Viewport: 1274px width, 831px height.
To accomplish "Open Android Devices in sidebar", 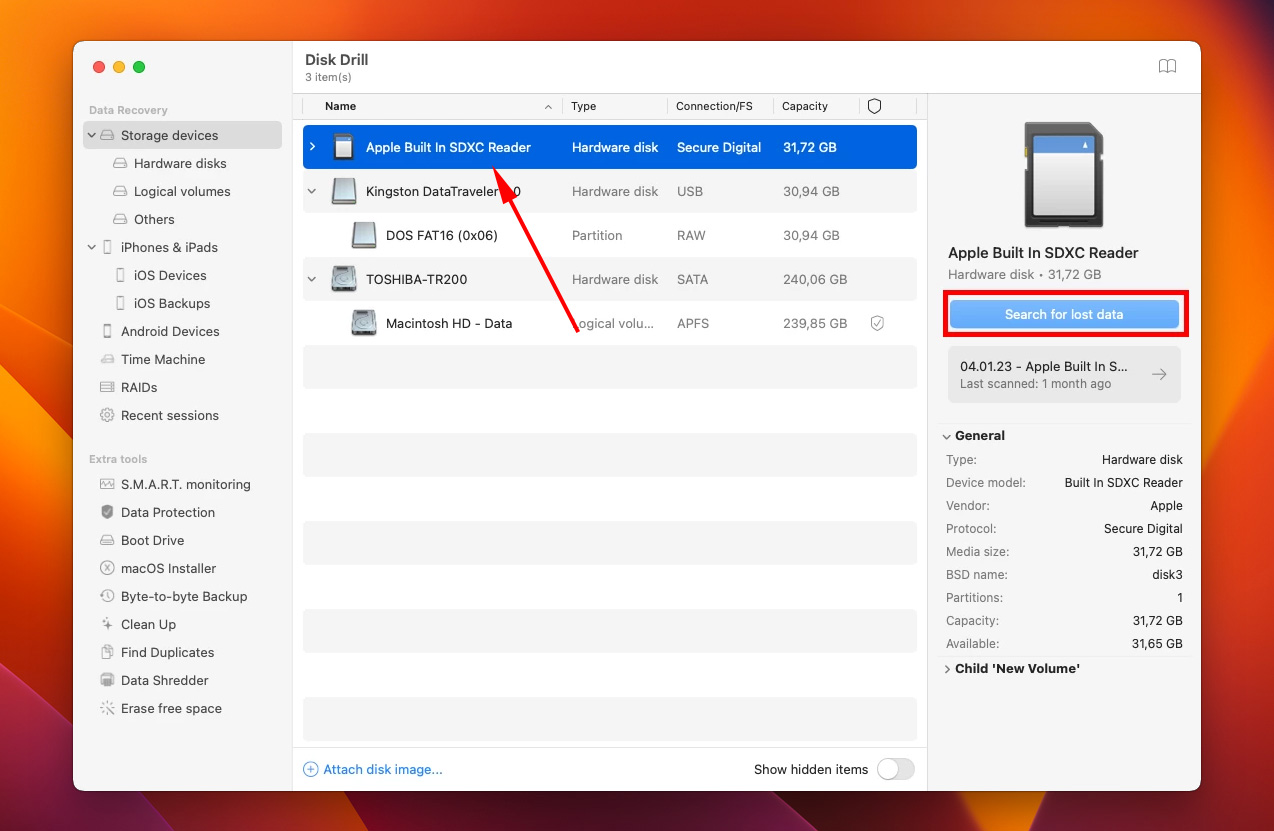I will [x=170, y=331].
